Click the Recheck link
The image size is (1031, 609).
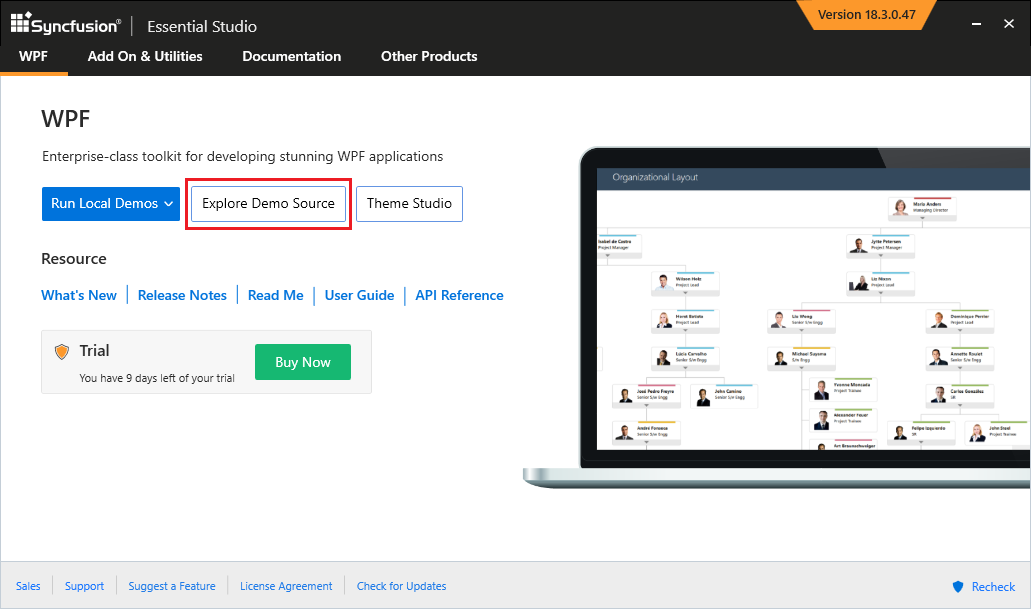pos(993,587)
